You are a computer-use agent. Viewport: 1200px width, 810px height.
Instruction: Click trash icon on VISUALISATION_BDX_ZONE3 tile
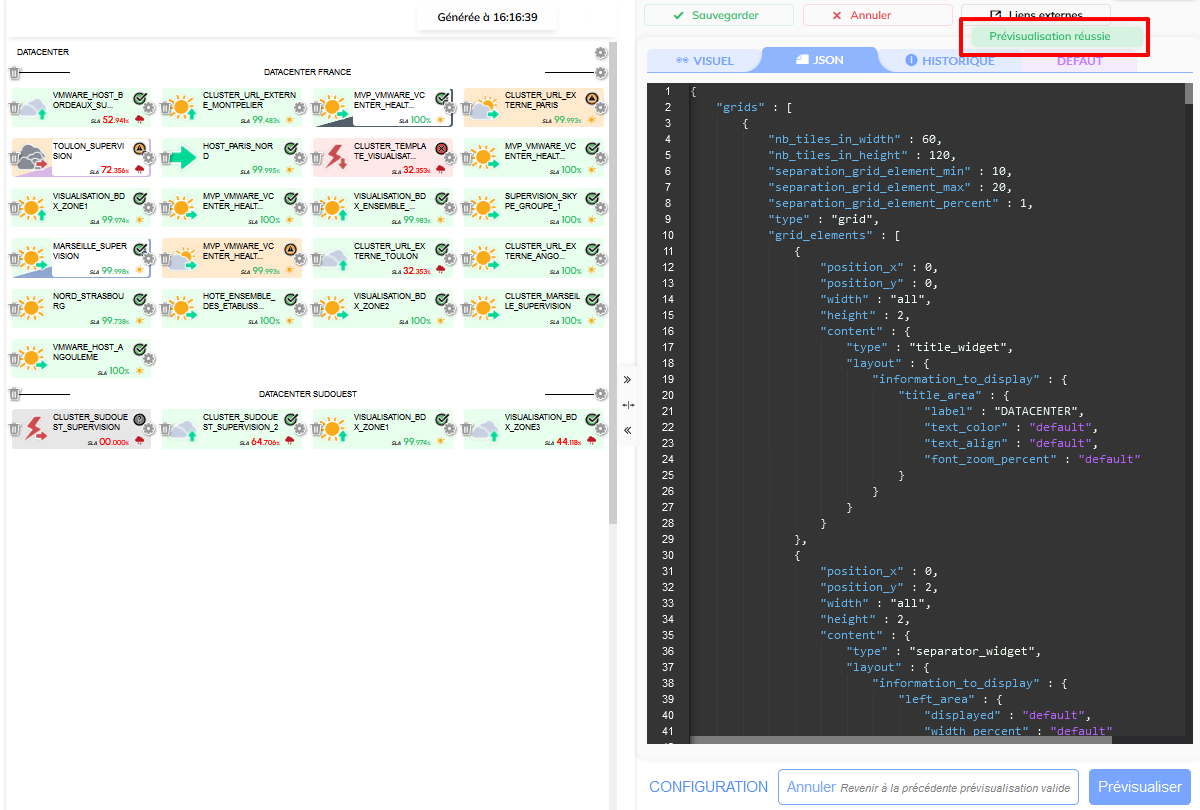(469, 429)
